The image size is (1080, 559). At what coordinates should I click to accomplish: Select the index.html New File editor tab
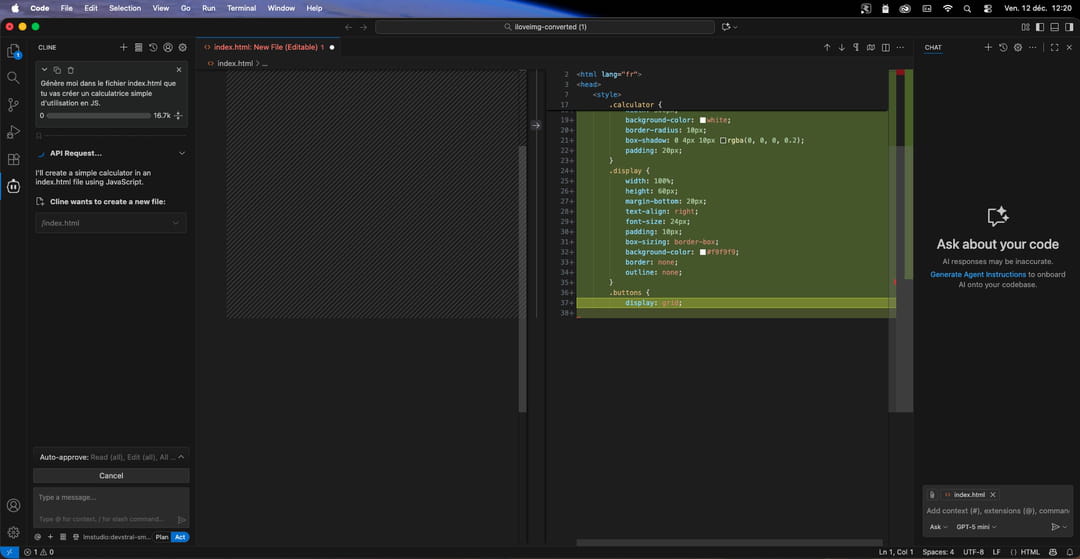tap(265, 47)
